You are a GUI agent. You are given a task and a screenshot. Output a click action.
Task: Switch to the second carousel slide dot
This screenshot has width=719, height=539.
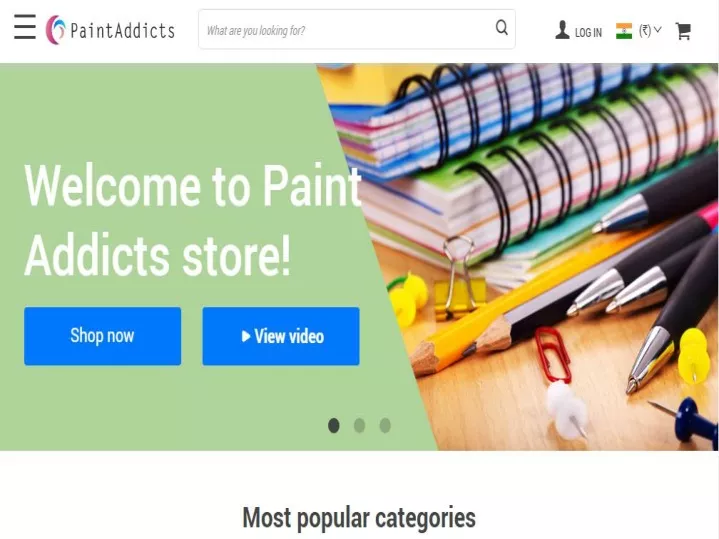click(360, 426)
